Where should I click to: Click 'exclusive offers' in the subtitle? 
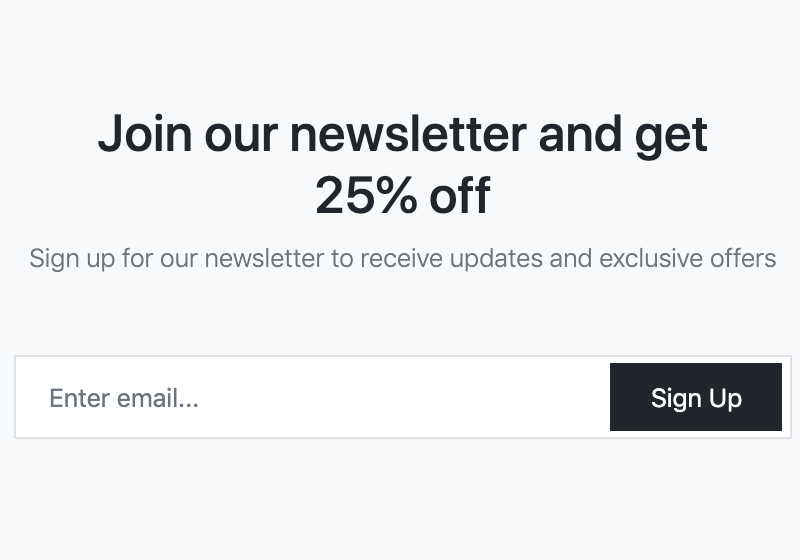pos(688,258)
